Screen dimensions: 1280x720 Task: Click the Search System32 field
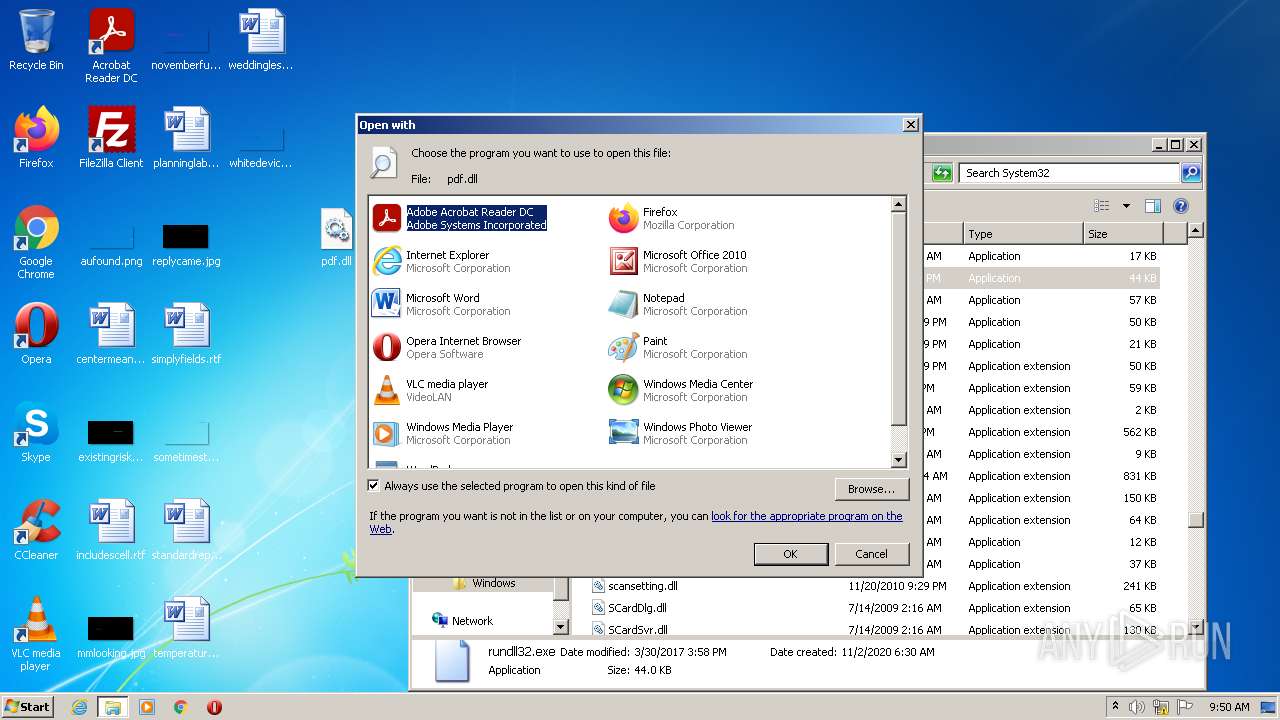pos(1068,173)
